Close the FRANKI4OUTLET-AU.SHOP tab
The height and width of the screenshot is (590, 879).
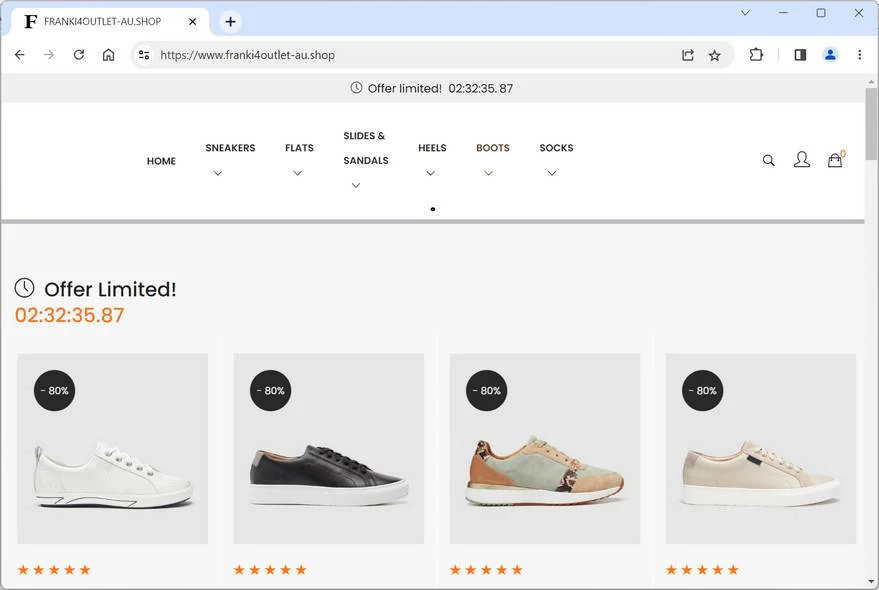192,22
